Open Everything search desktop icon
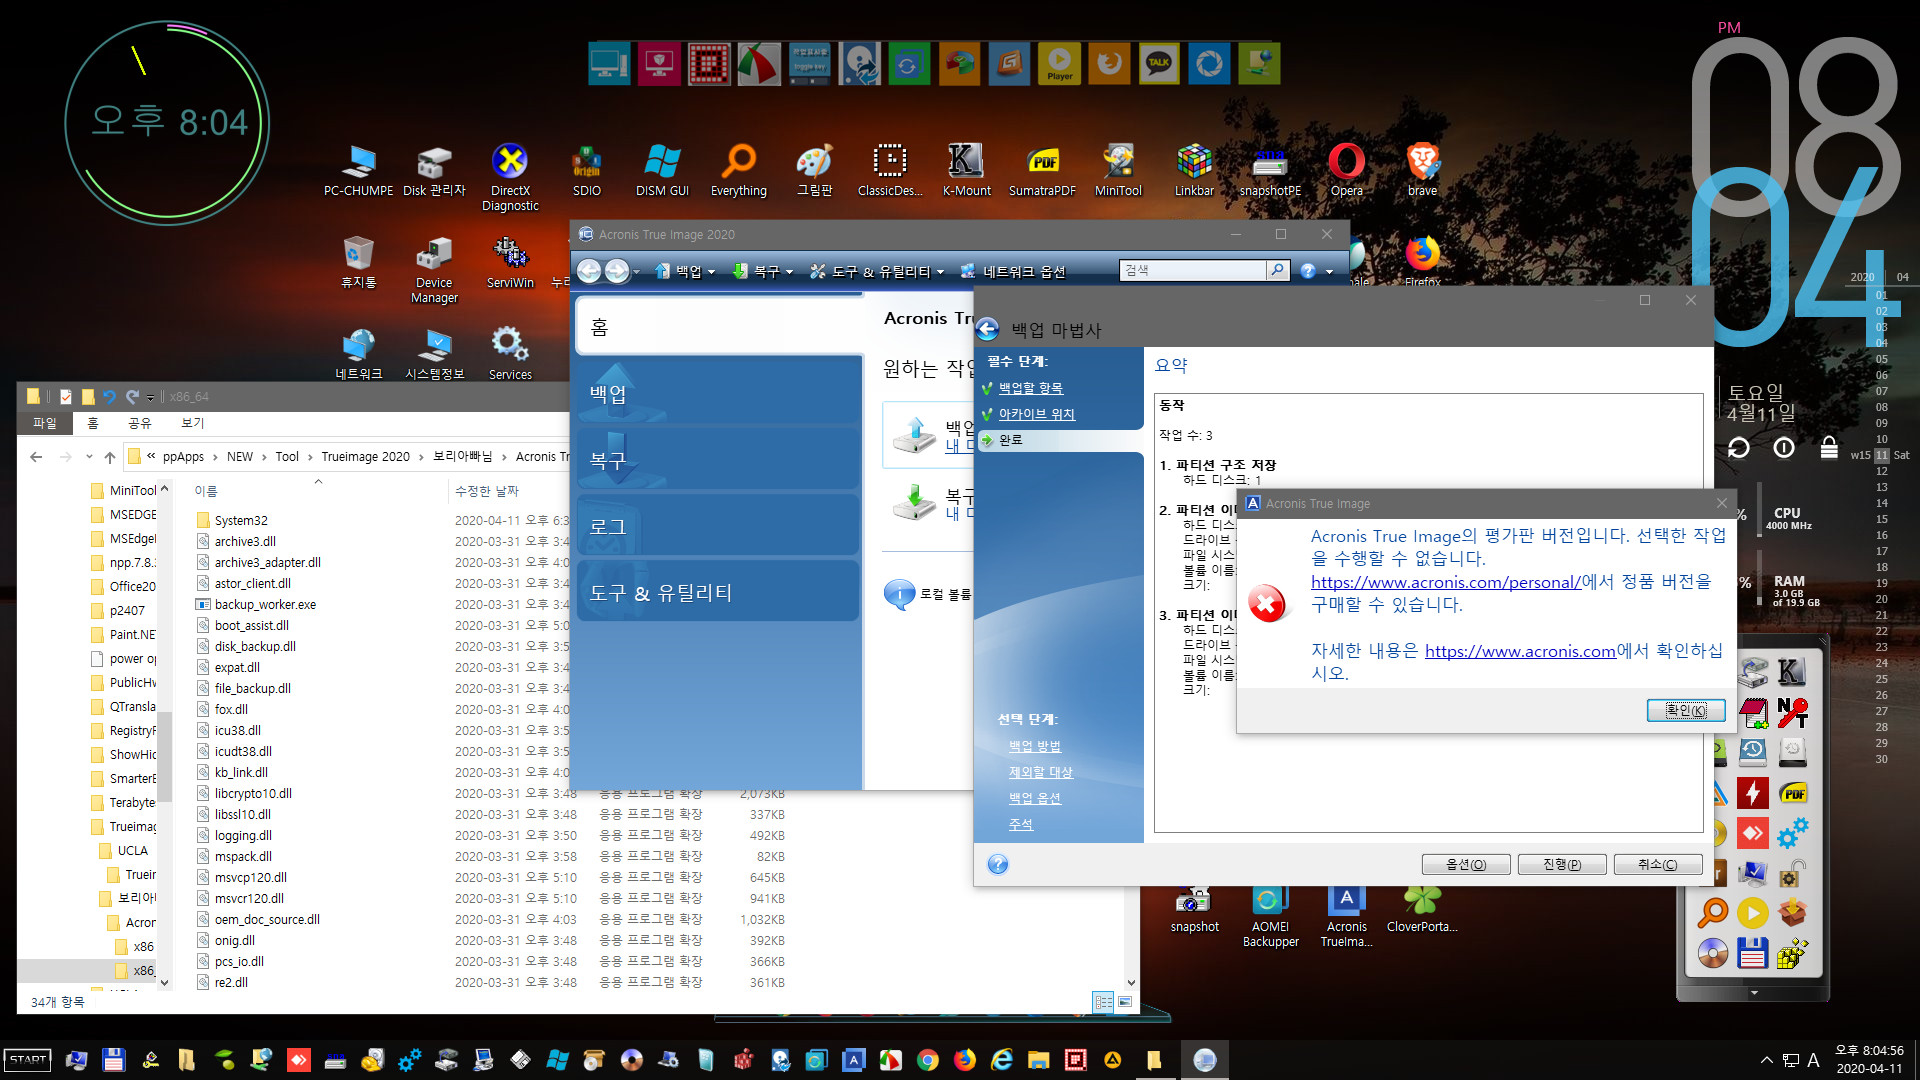Viewport: 1920px width, 1080px height. pos(739,170)
